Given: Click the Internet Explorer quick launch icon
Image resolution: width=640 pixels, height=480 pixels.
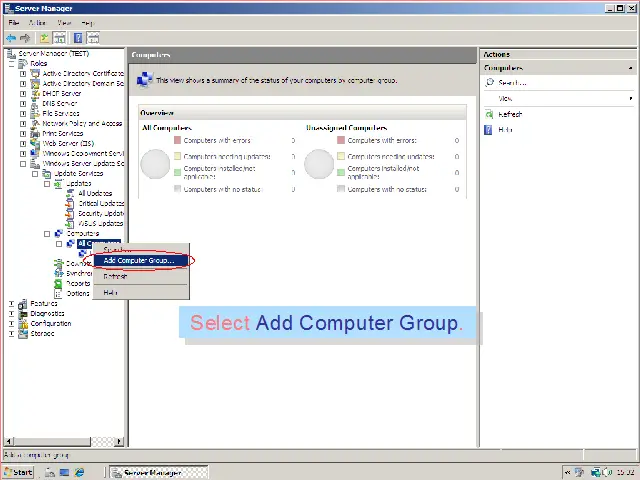Looking at the screenshot, I should tap(79, 472).
